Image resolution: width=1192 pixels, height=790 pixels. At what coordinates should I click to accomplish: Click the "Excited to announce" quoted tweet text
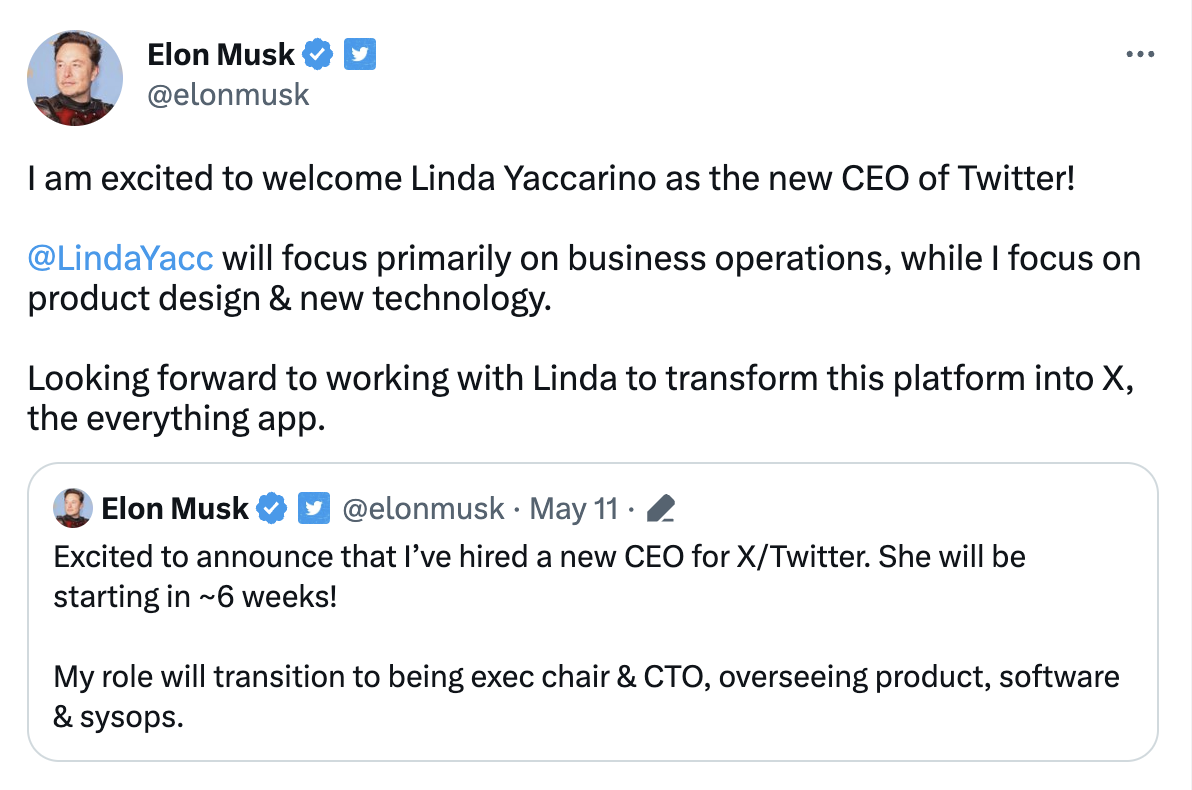539,556
